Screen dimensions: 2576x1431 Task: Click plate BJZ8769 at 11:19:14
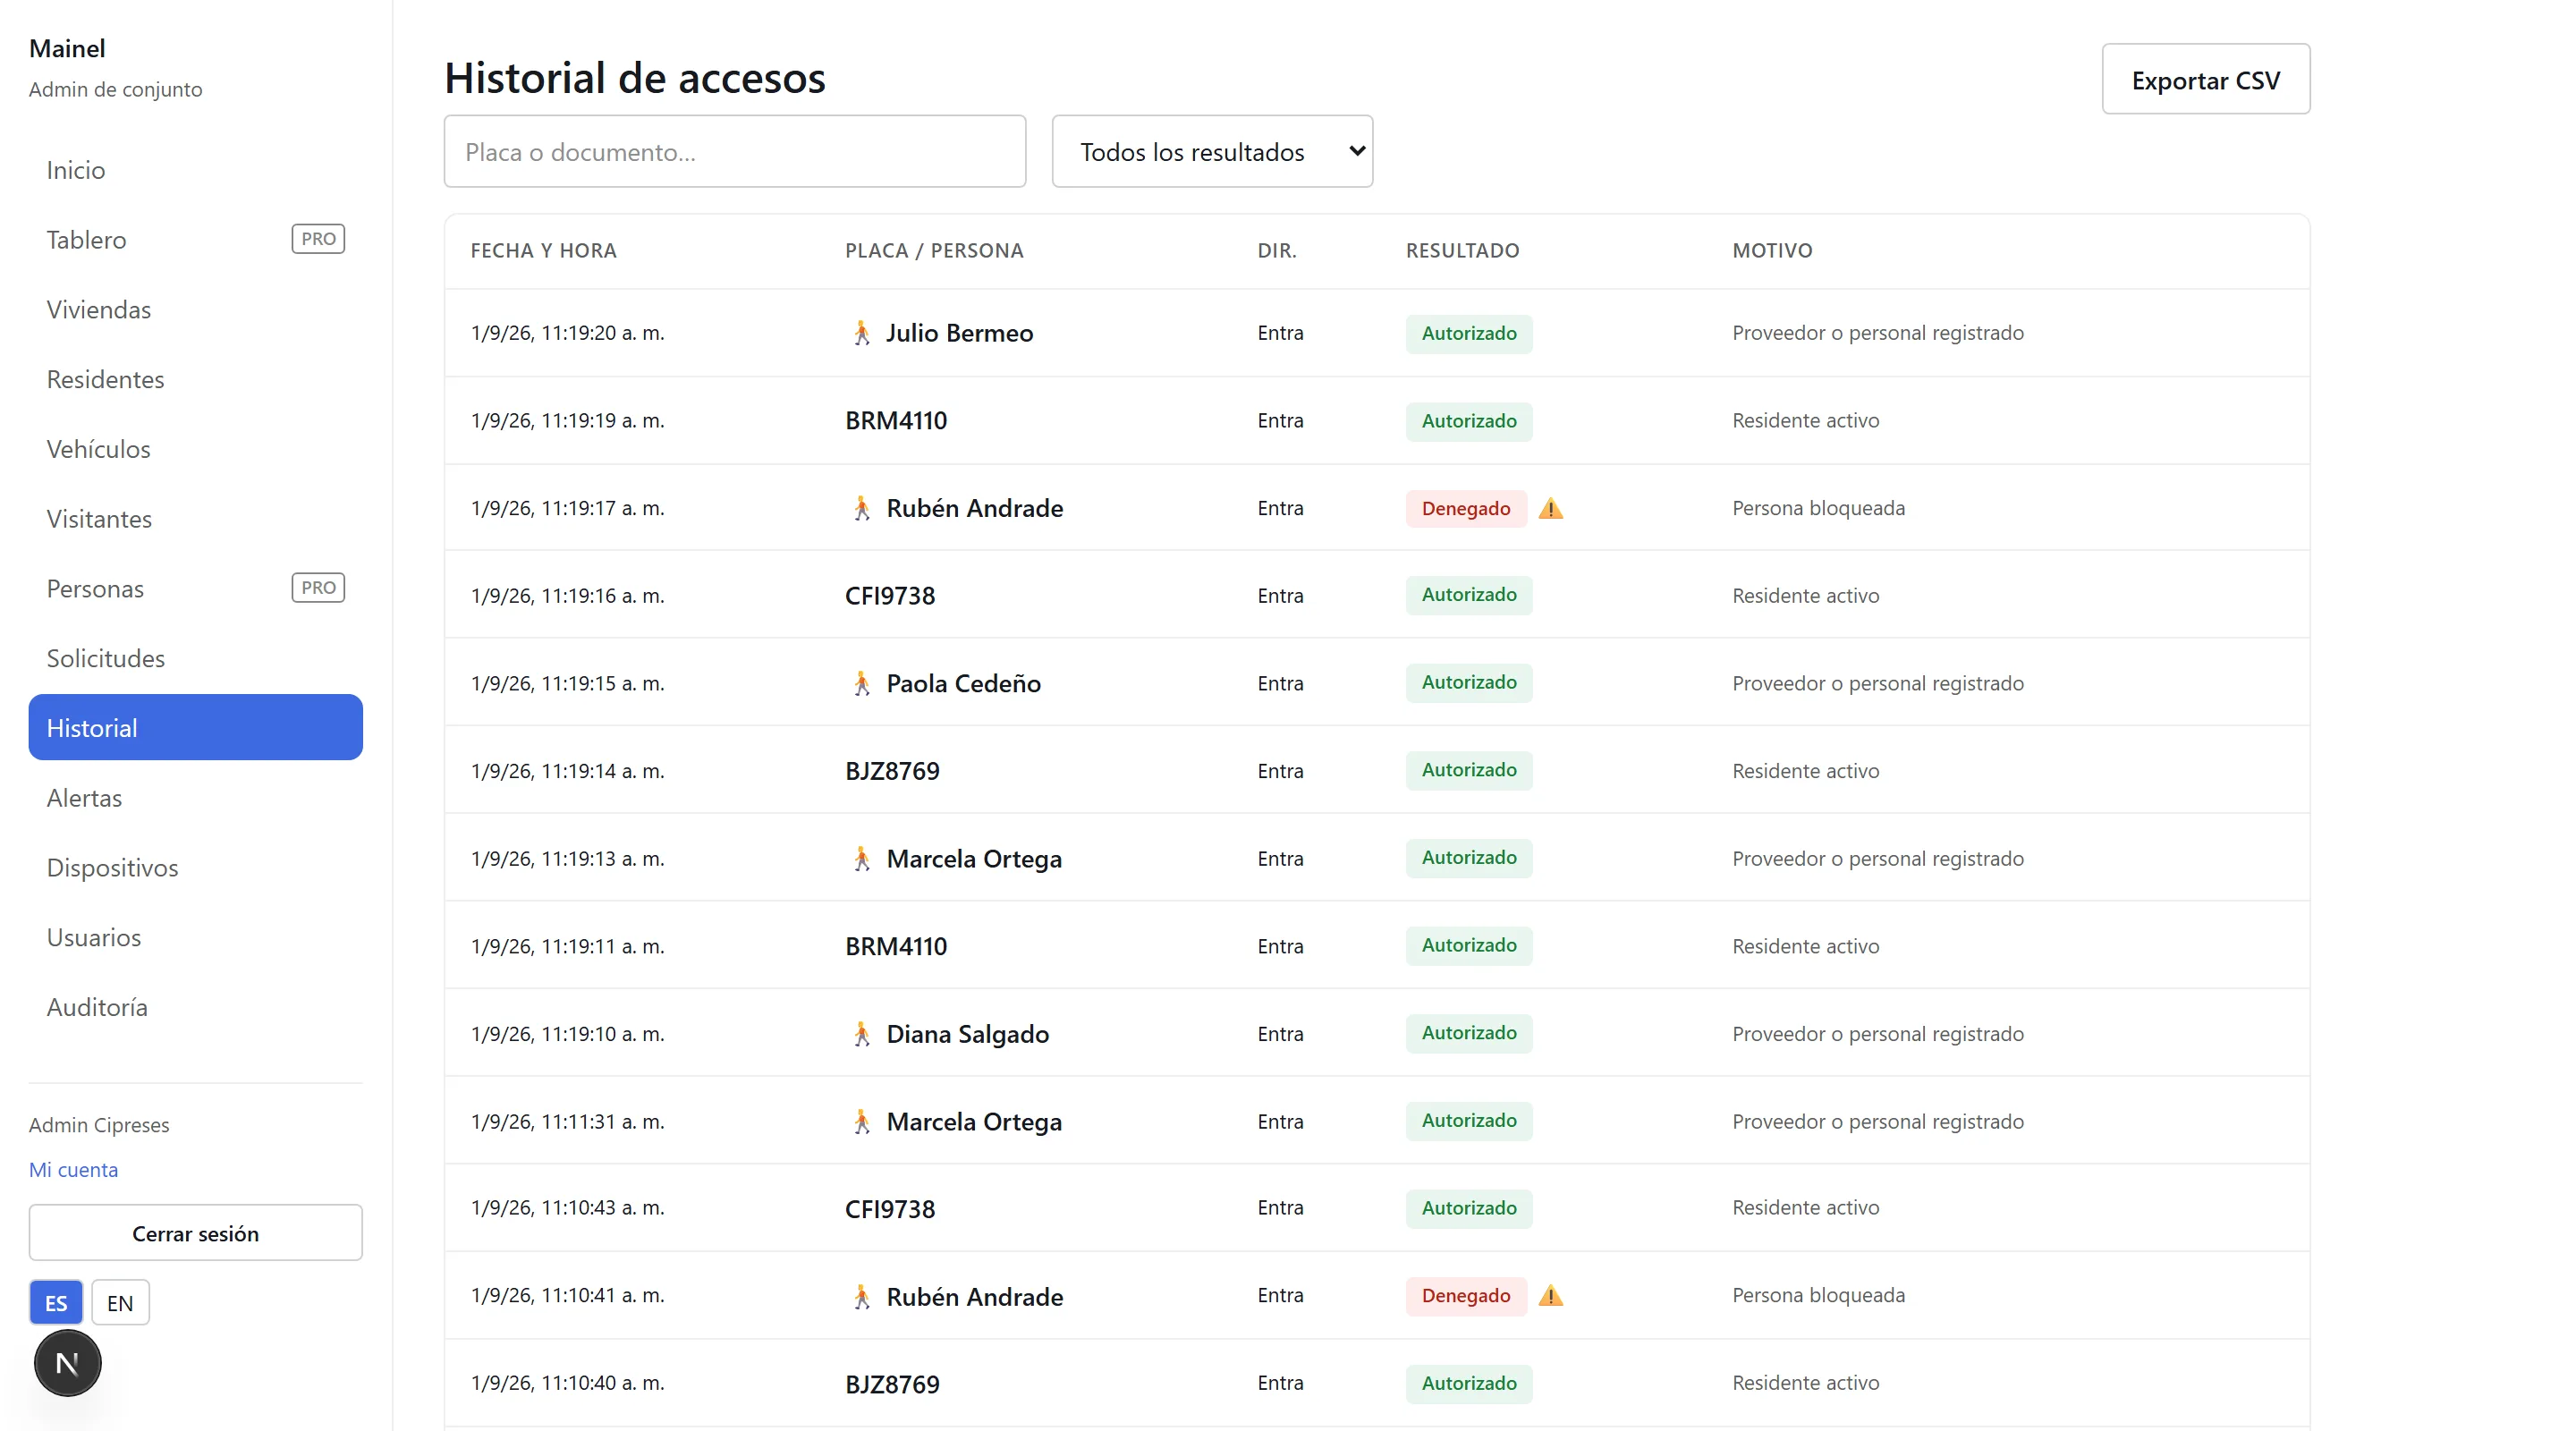point(892,771)
